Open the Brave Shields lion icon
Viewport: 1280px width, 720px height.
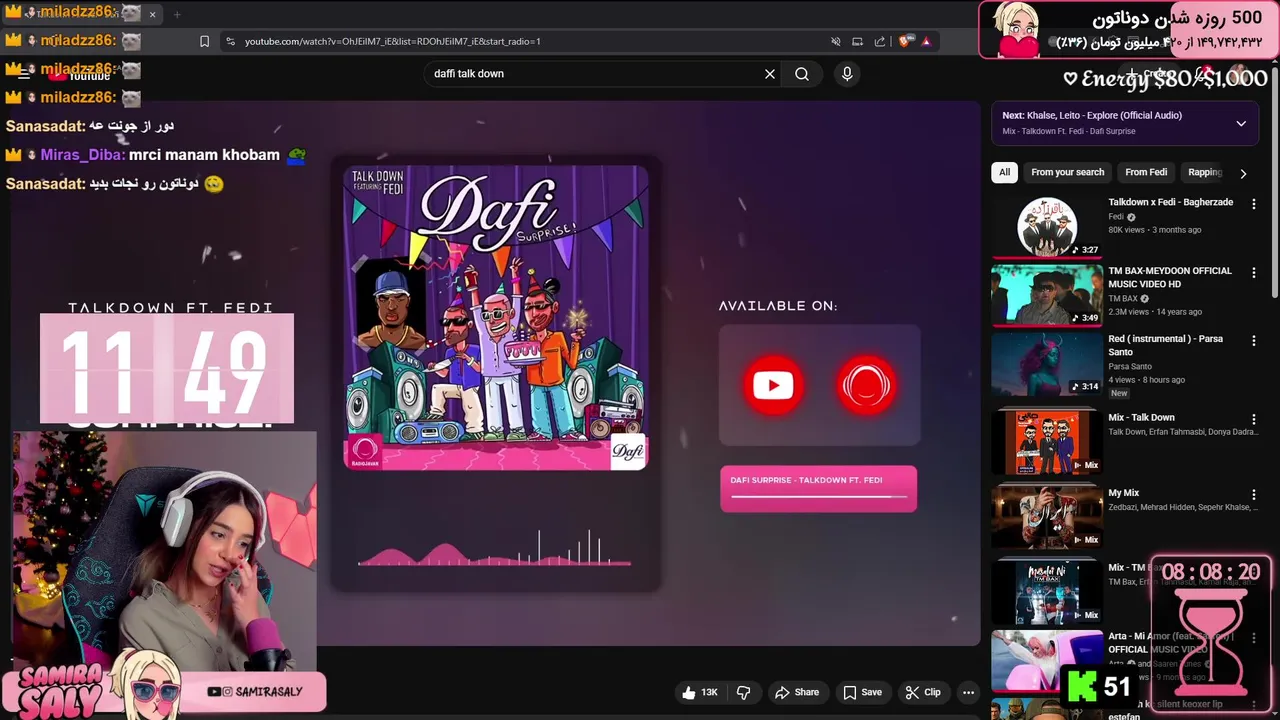coord(905,41)
